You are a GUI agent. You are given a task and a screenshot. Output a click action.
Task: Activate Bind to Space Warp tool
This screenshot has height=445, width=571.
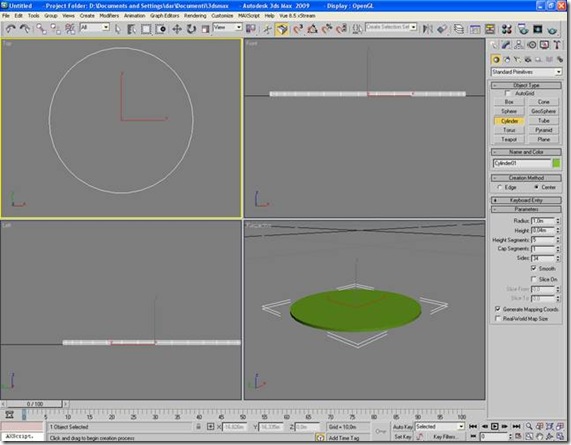pyautogui.click(x=70, y=29)
